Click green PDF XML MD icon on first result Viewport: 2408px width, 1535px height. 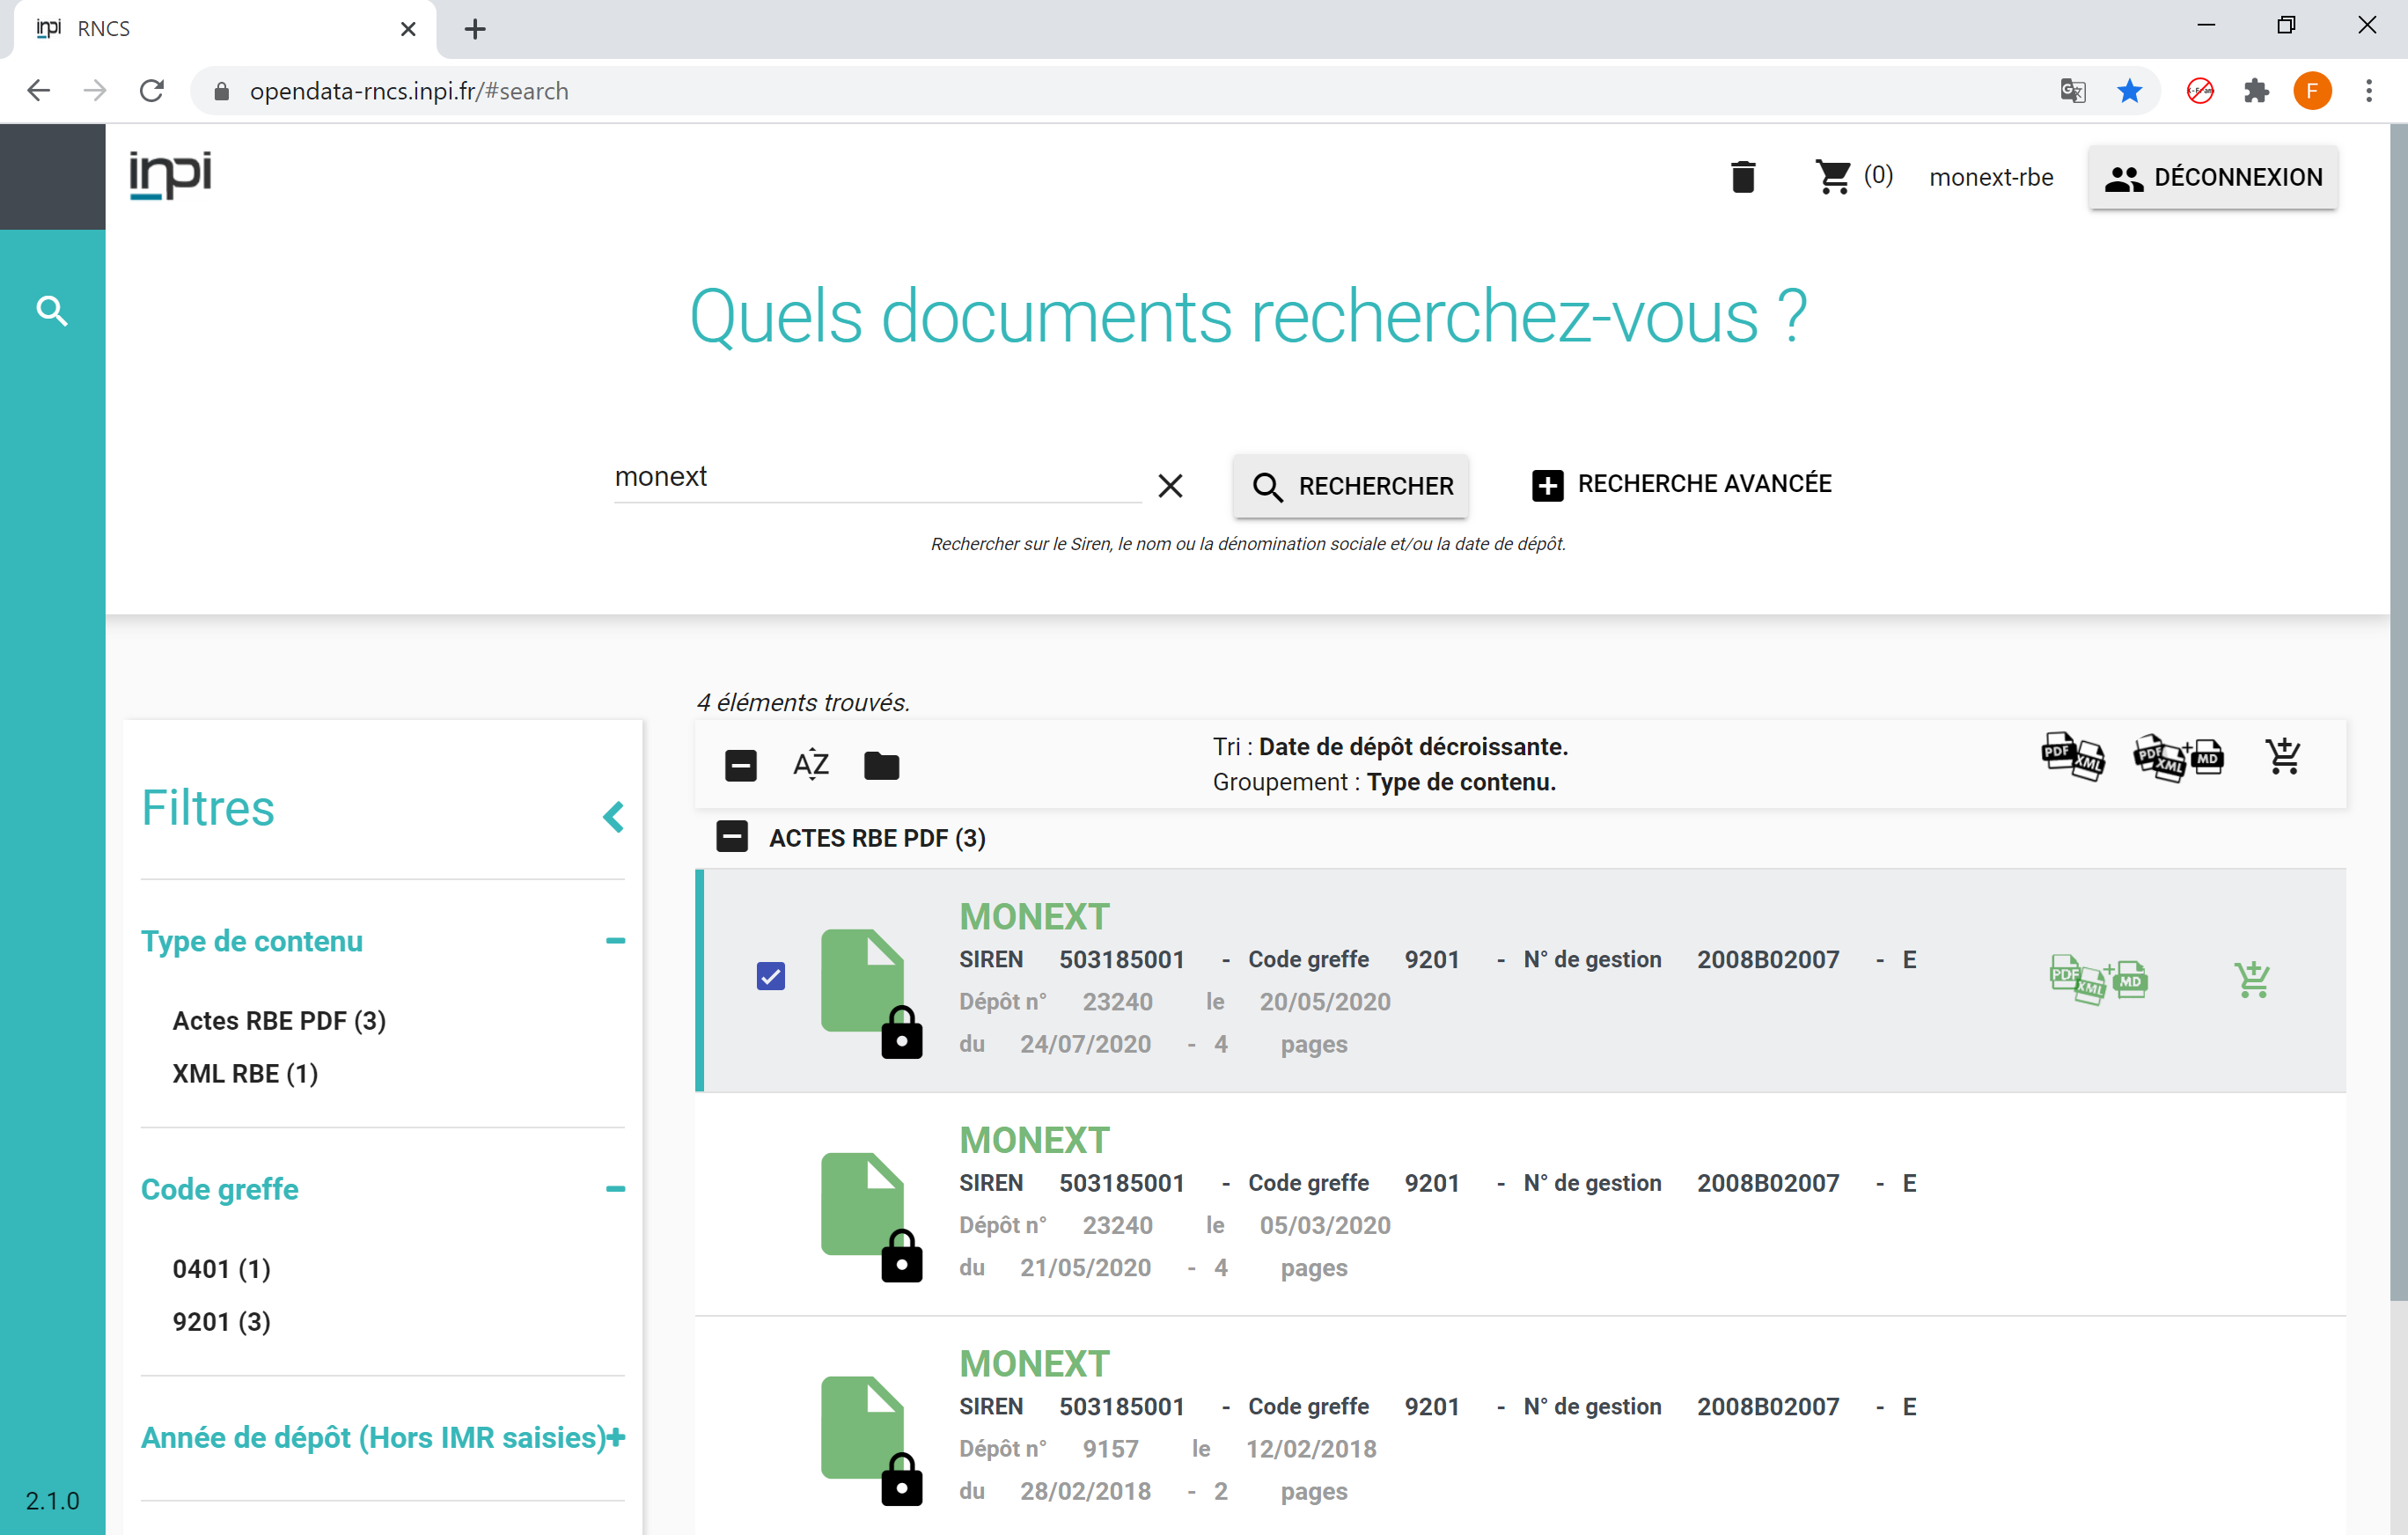[x=2098, y=979]
